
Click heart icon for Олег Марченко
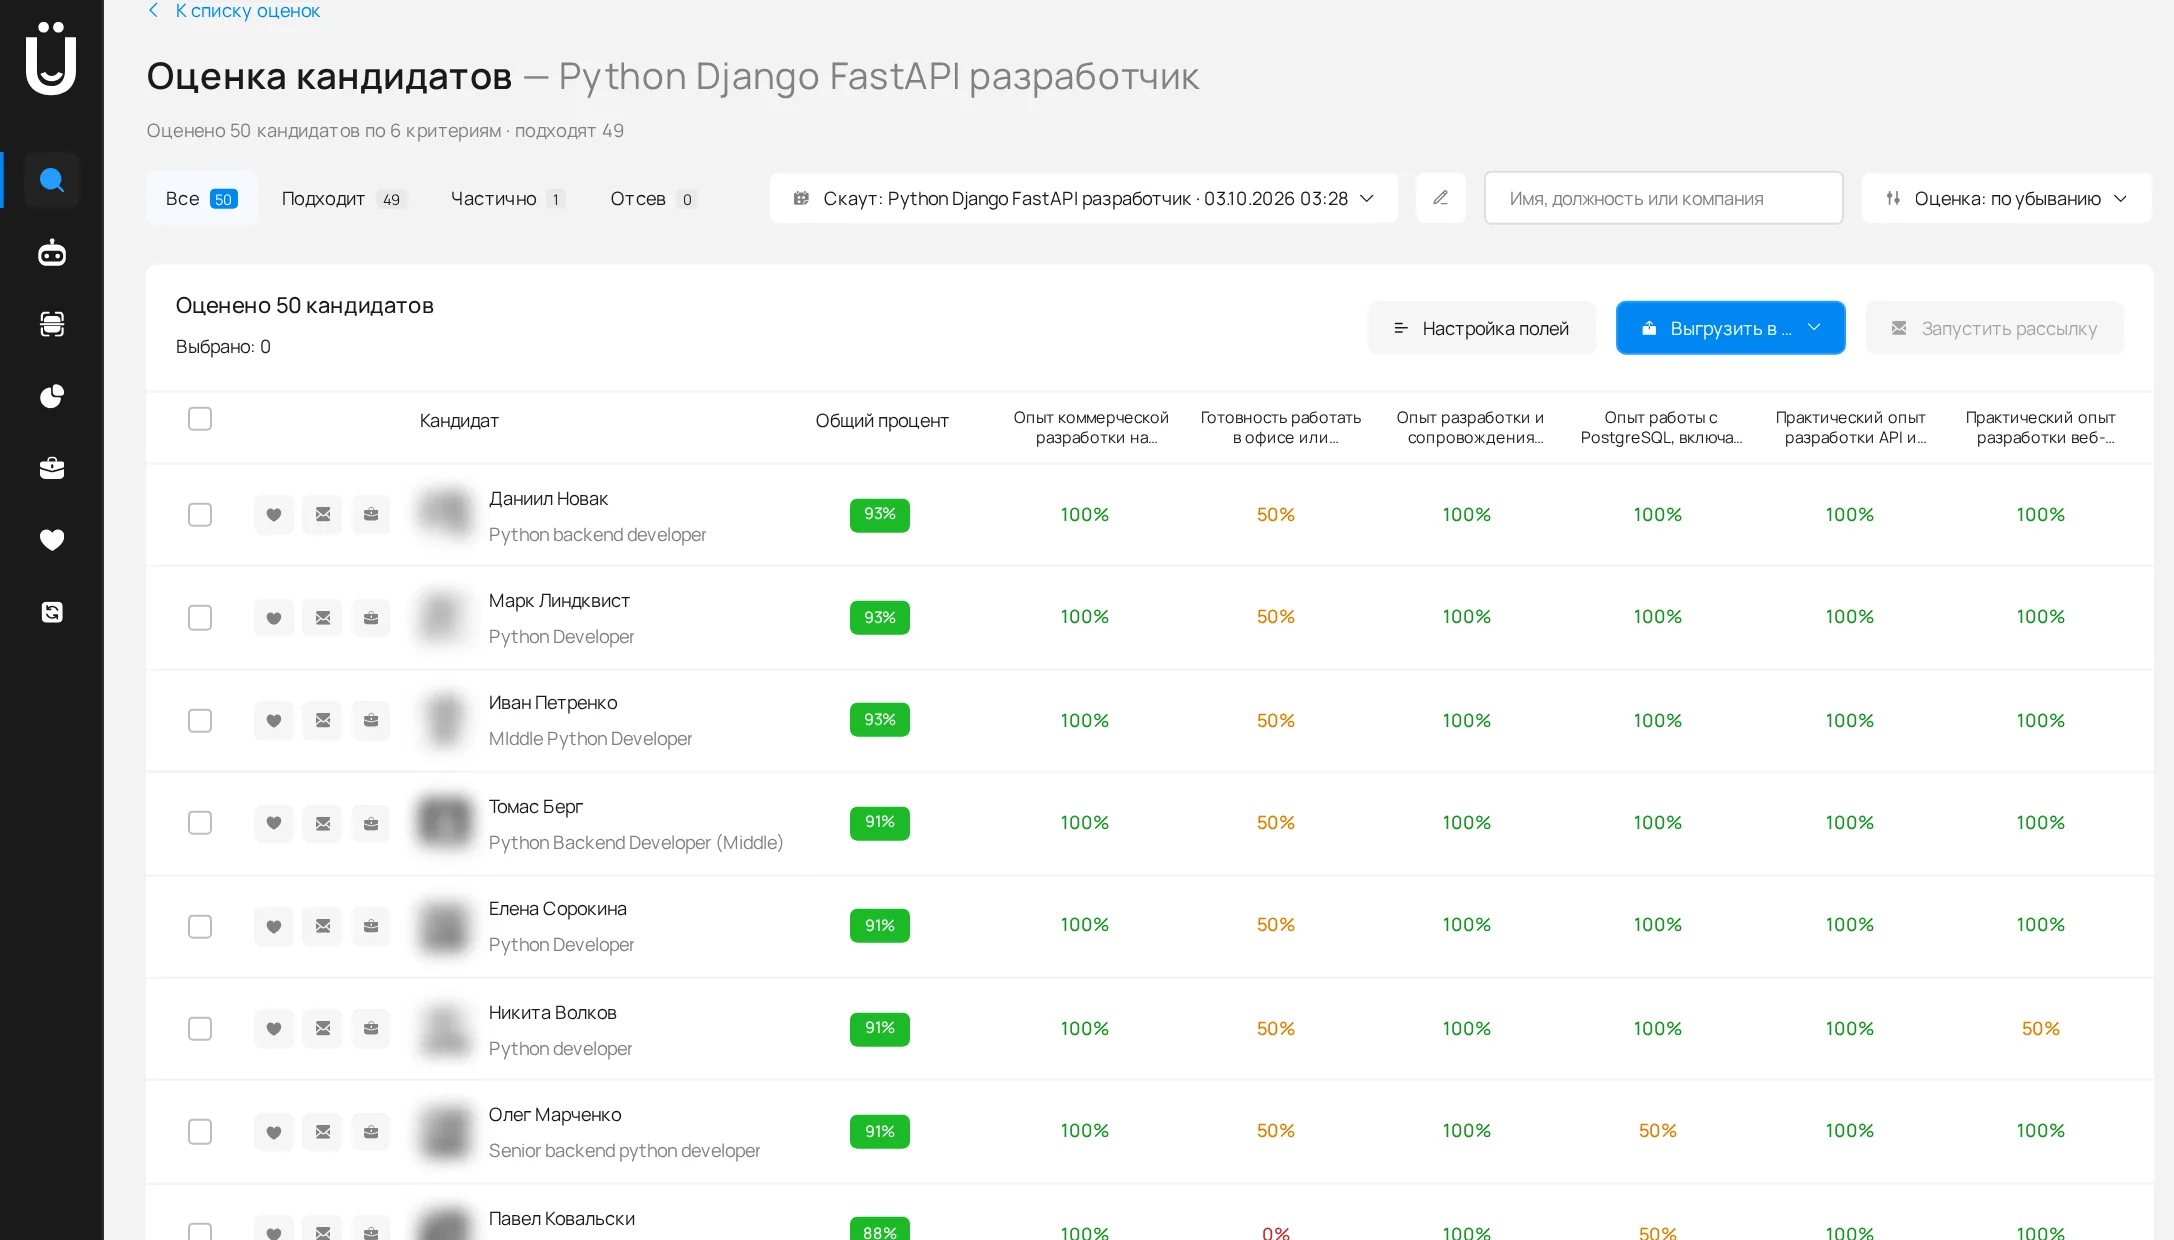click(x=273, y=1132)
